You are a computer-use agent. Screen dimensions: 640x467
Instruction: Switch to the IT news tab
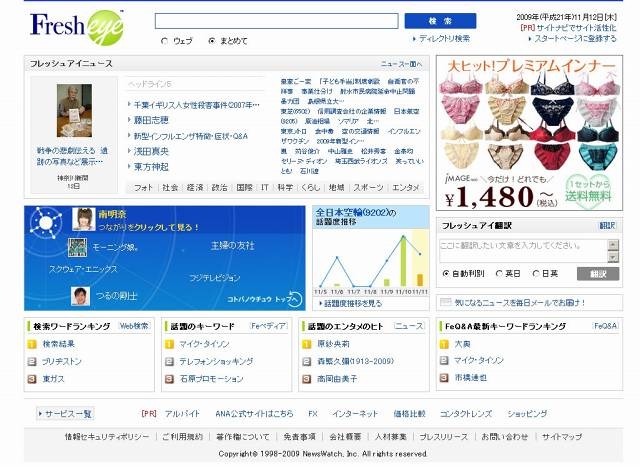264,187
